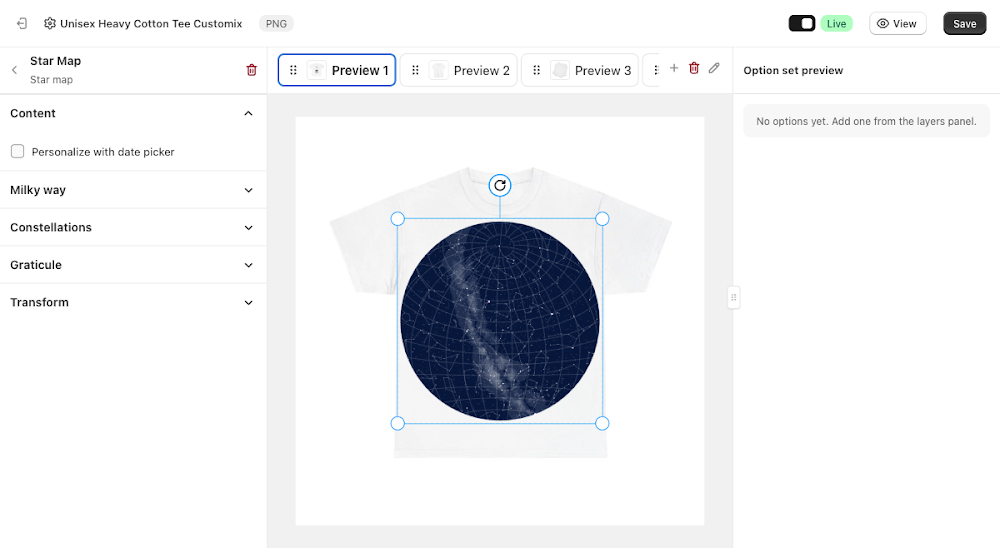Click the Live status badge

(x=836, y=24)
